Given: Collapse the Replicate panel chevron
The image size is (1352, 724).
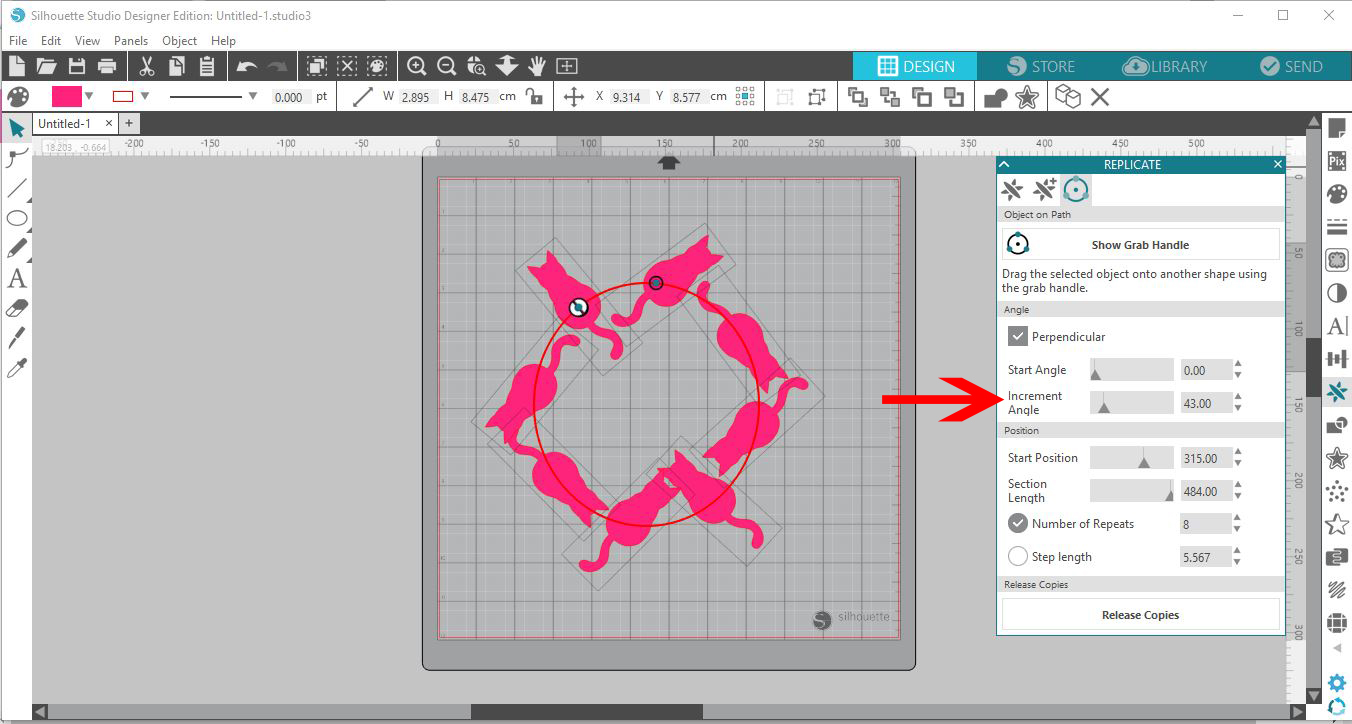Looking at the screenshot, I should [1004, 164].
